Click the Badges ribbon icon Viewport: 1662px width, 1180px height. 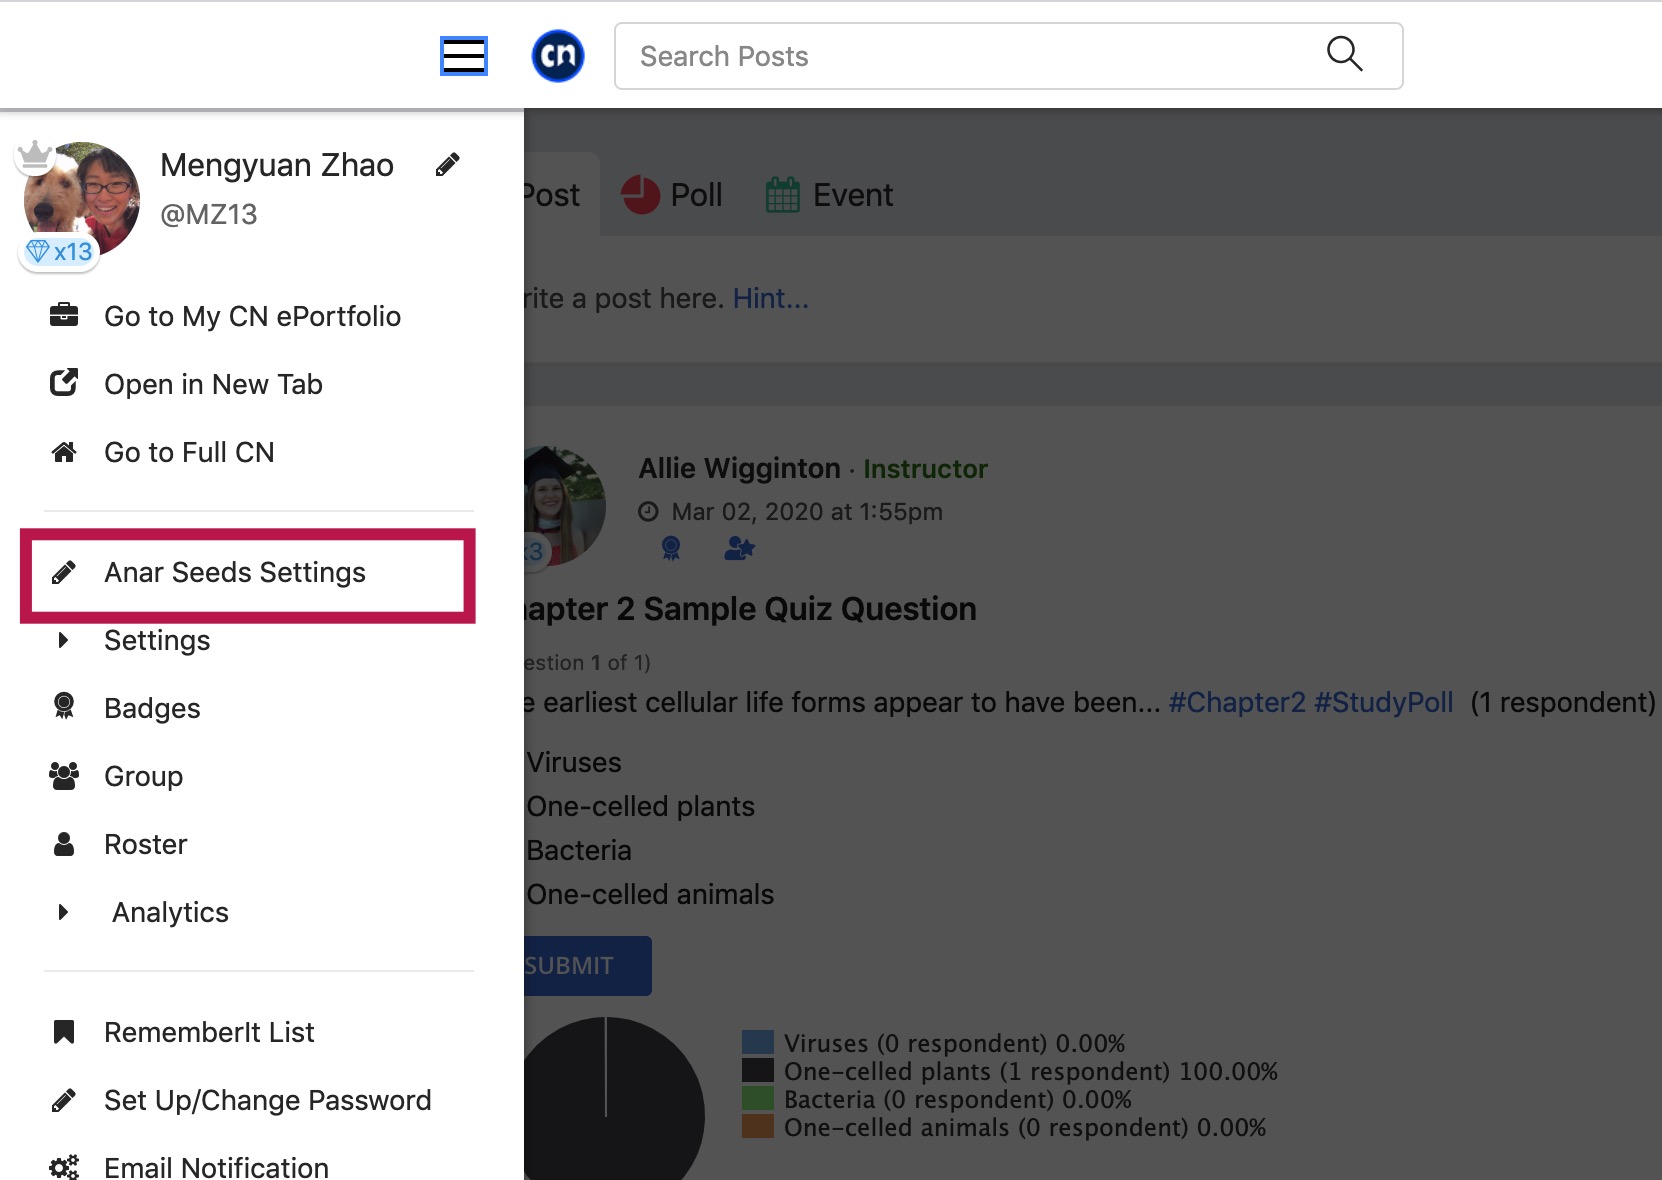tap(64, 706)
